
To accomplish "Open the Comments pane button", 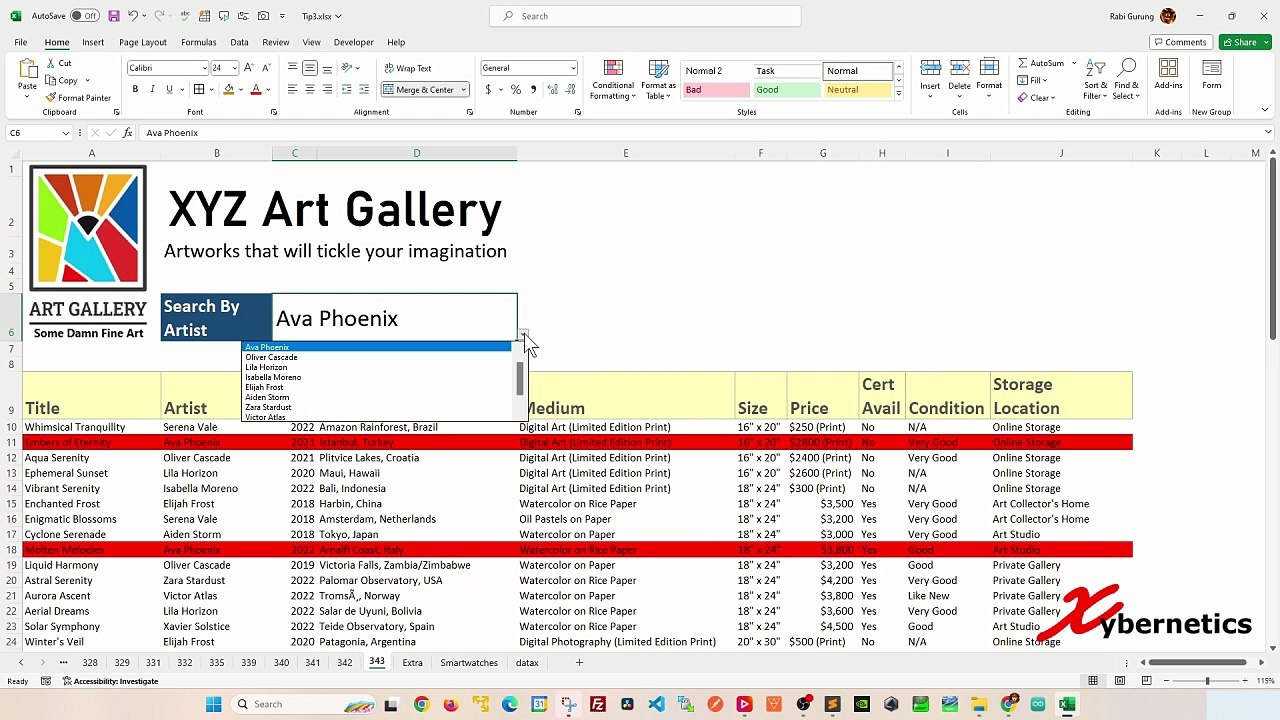I will coord(1180,42).
